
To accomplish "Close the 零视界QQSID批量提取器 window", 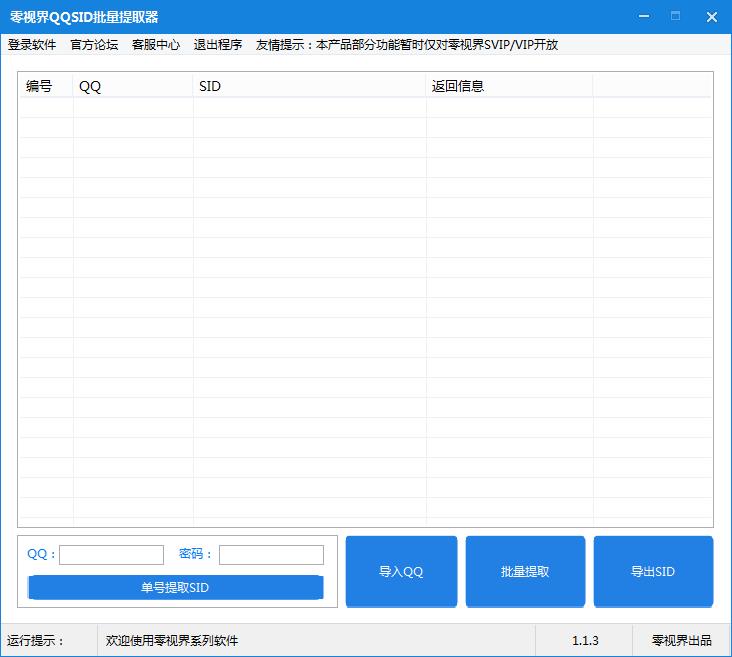I will pos(711,17).
